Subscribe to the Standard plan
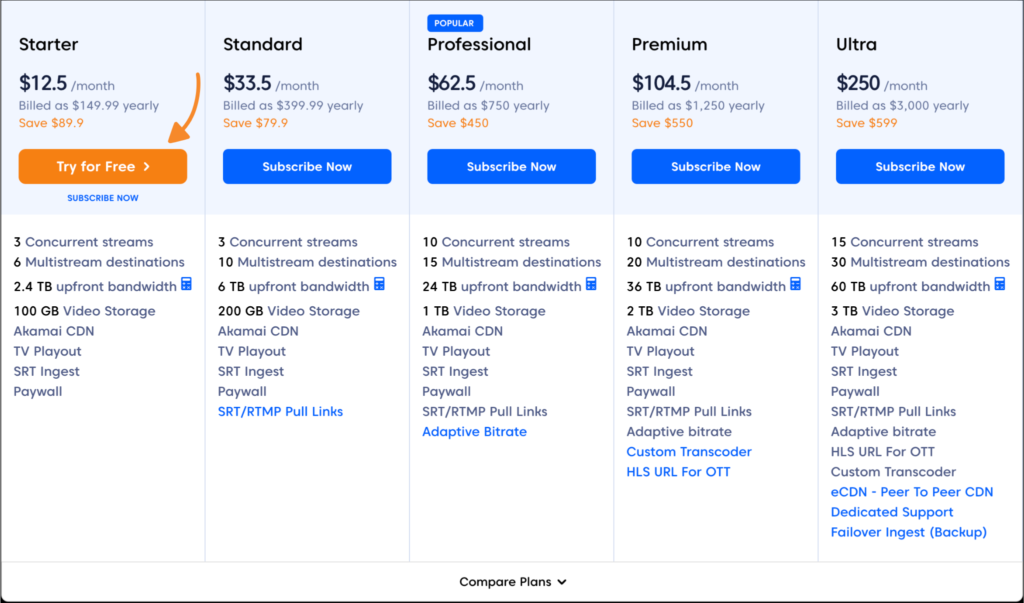This screenshot has height=603, width=1024. coord(307,167)
